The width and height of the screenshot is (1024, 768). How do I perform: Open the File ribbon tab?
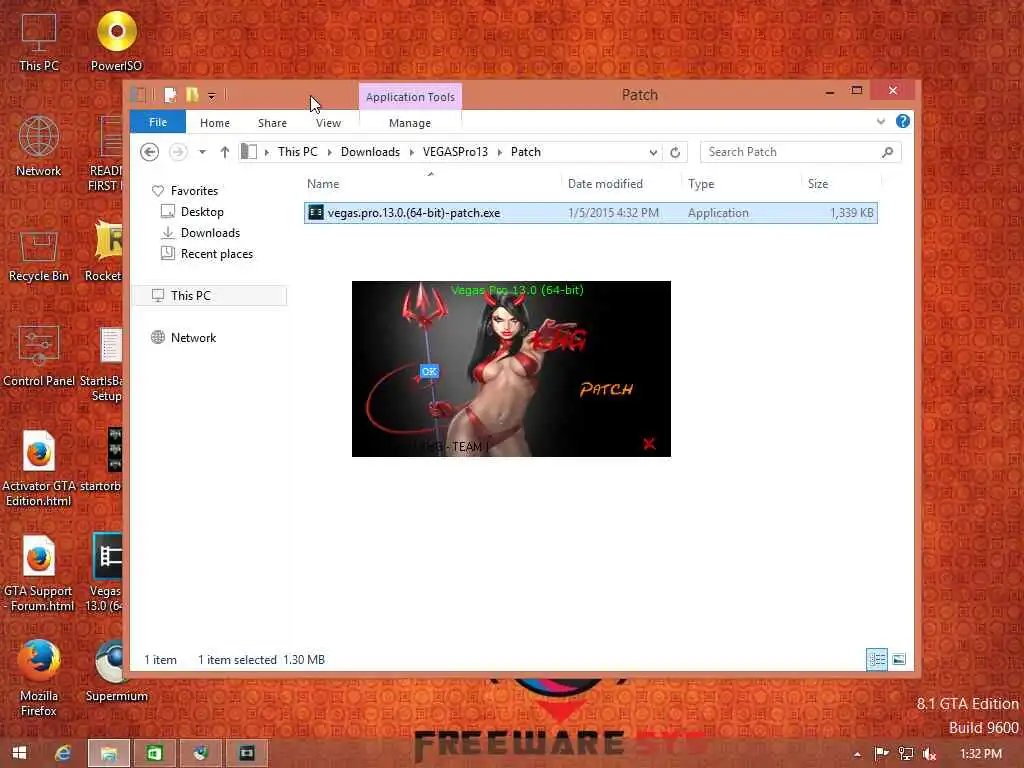tap(157, 122)
